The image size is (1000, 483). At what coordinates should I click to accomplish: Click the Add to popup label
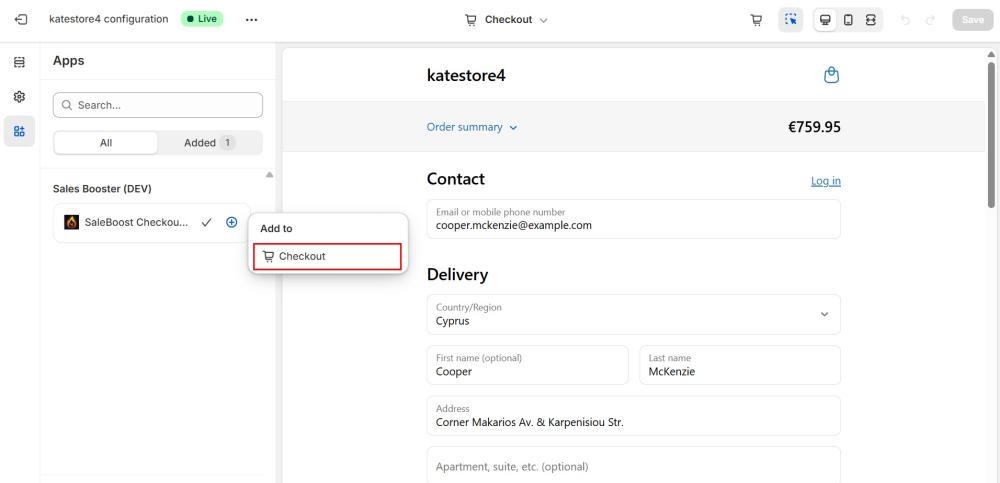pyautogui.click(x=276, y=228)
